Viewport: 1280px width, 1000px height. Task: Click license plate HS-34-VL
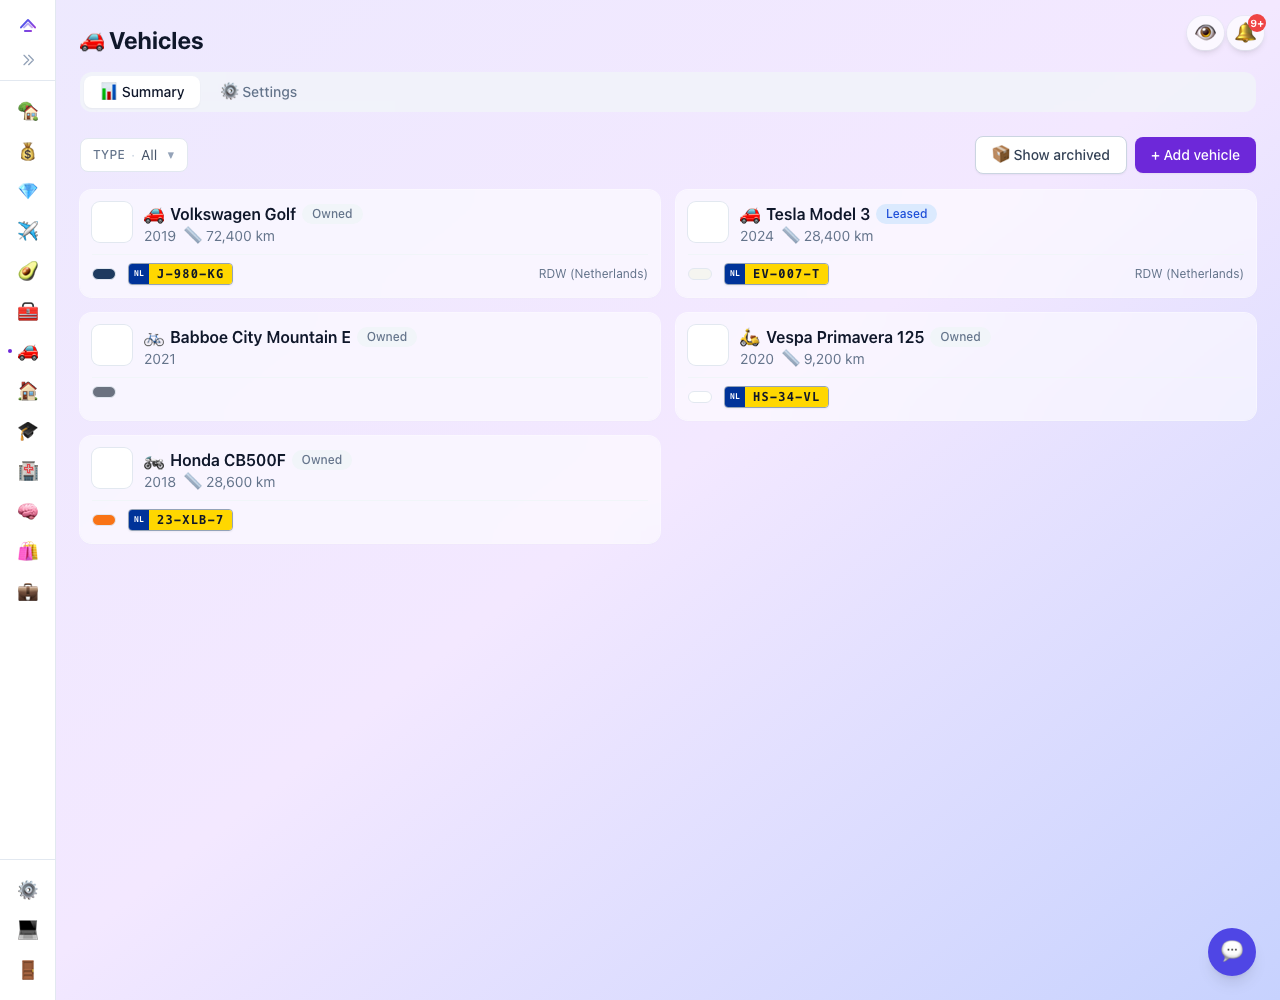click(x=776, y=397)
